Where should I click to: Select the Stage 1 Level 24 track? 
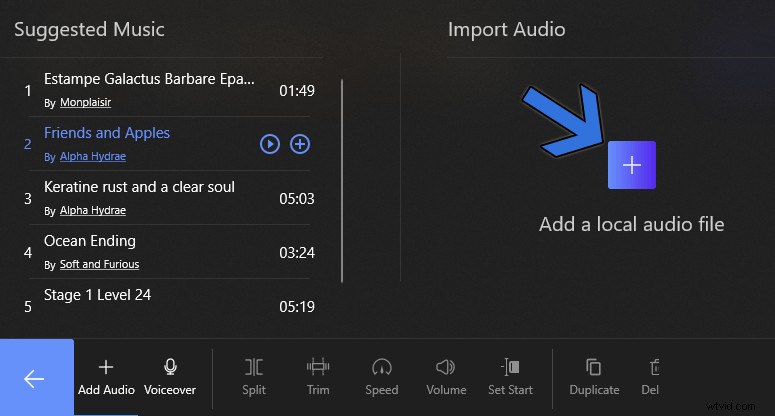[97, 295]
